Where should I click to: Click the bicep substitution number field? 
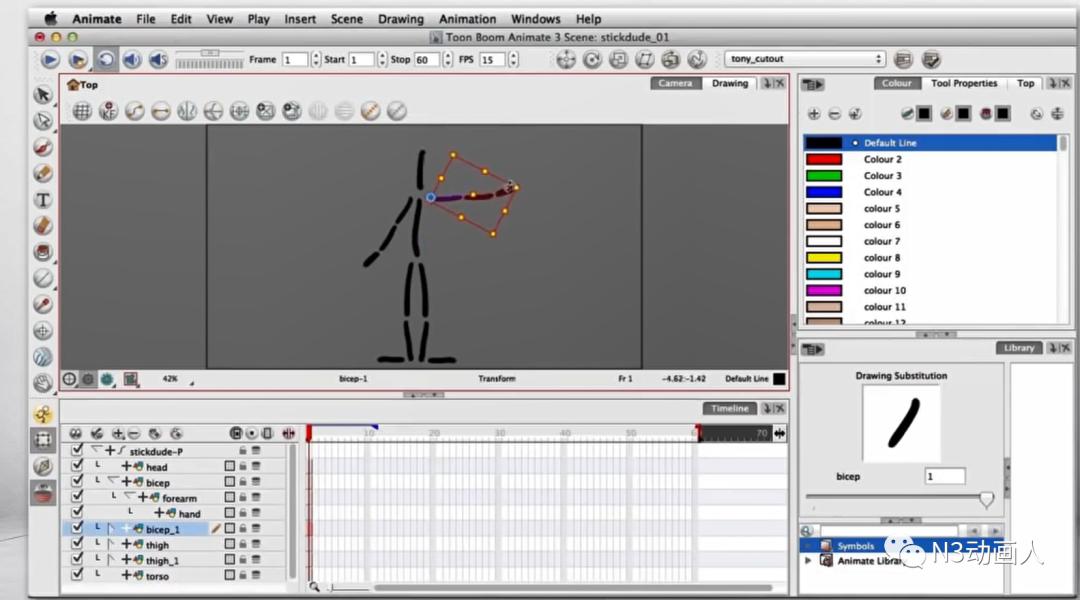[944, 476]
